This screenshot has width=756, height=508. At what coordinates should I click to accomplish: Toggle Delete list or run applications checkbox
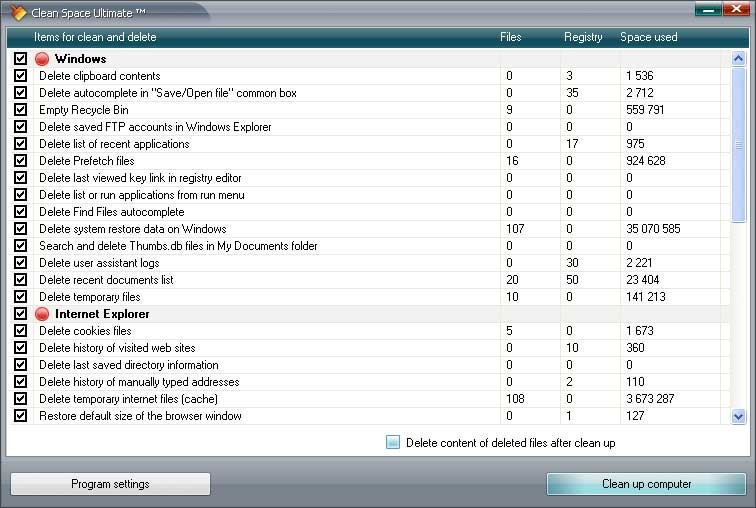(x=20, y=195)
